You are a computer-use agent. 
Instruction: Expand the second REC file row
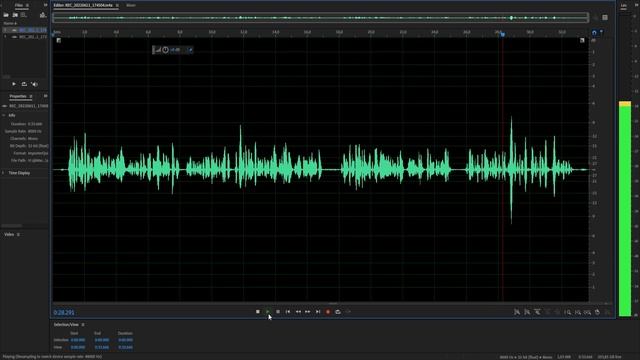(5, 37)
